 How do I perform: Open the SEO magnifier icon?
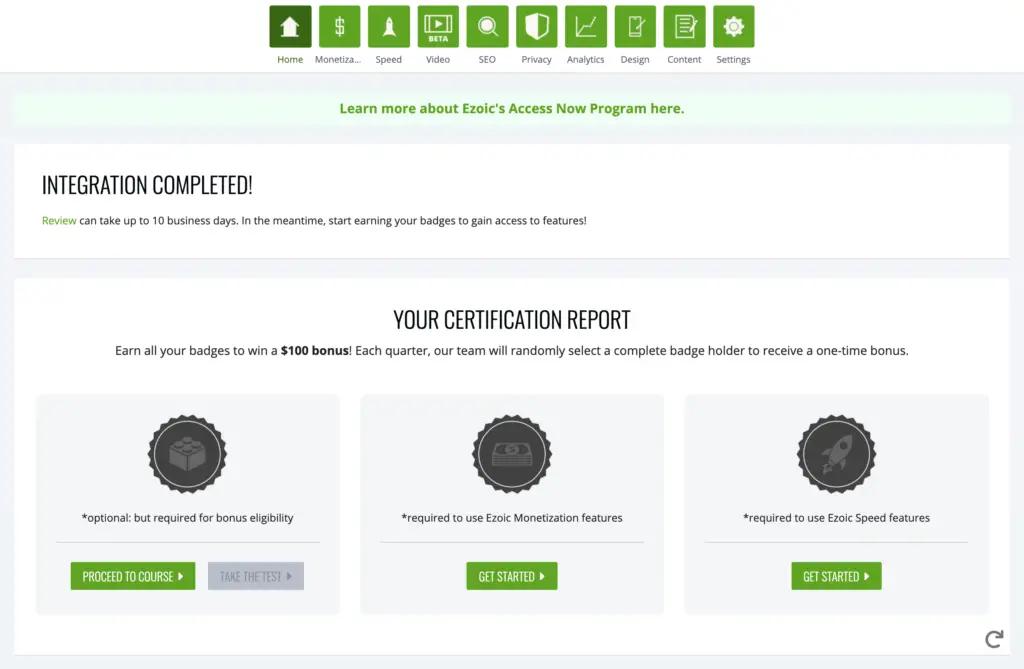[487, 26]
